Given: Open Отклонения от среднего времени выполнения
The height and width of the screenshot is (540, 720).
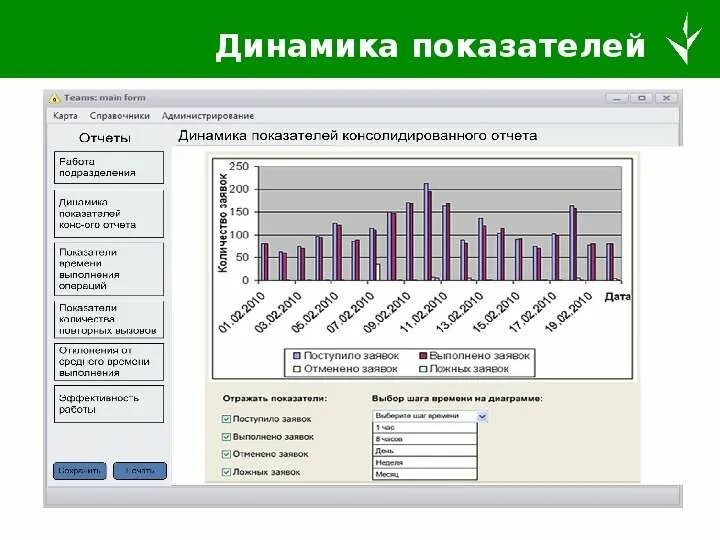Looking at the screenshot, I should click(x=109, y=362).
